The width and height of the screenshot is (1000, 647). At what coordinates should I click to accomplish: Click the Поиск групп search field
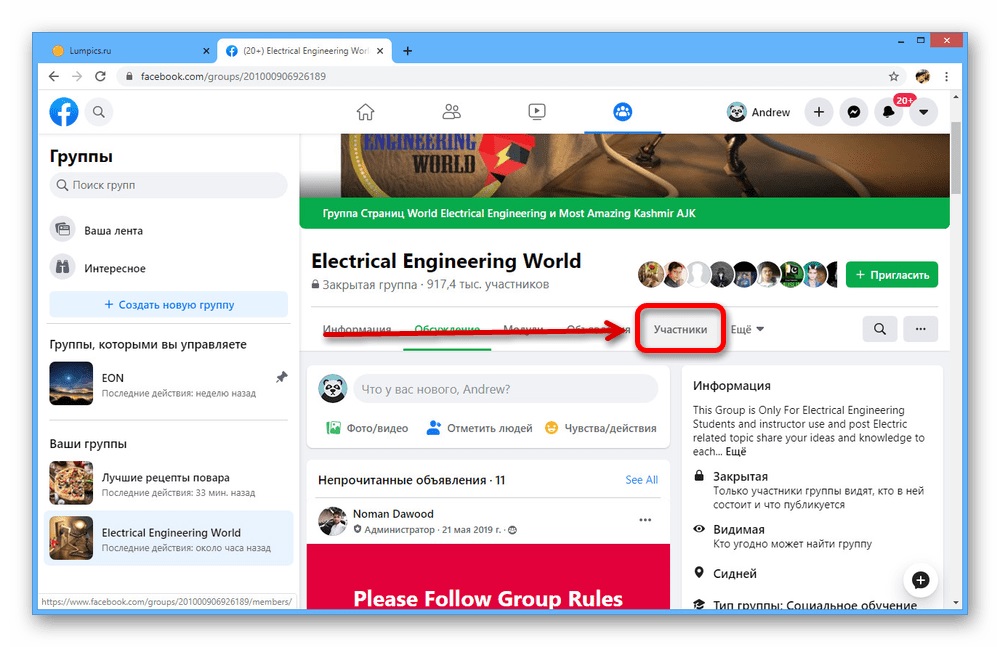(169, 185)
